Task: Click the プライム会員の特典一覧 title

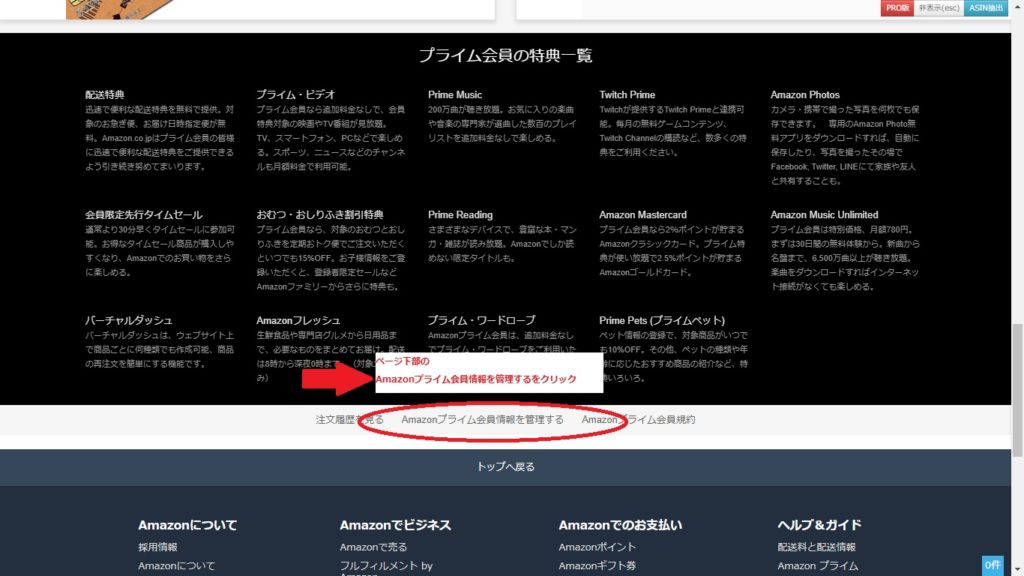Action: (x=505, y=56)
